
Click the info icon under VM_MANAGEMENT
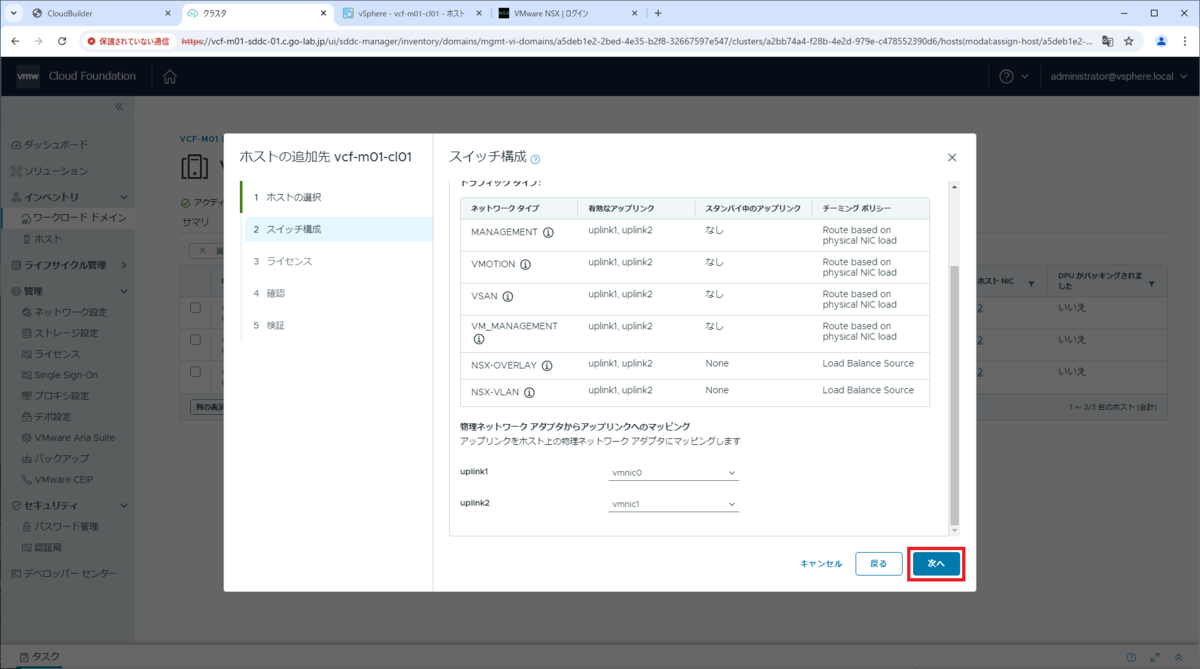pyautogui.click(x=478, y=339)
